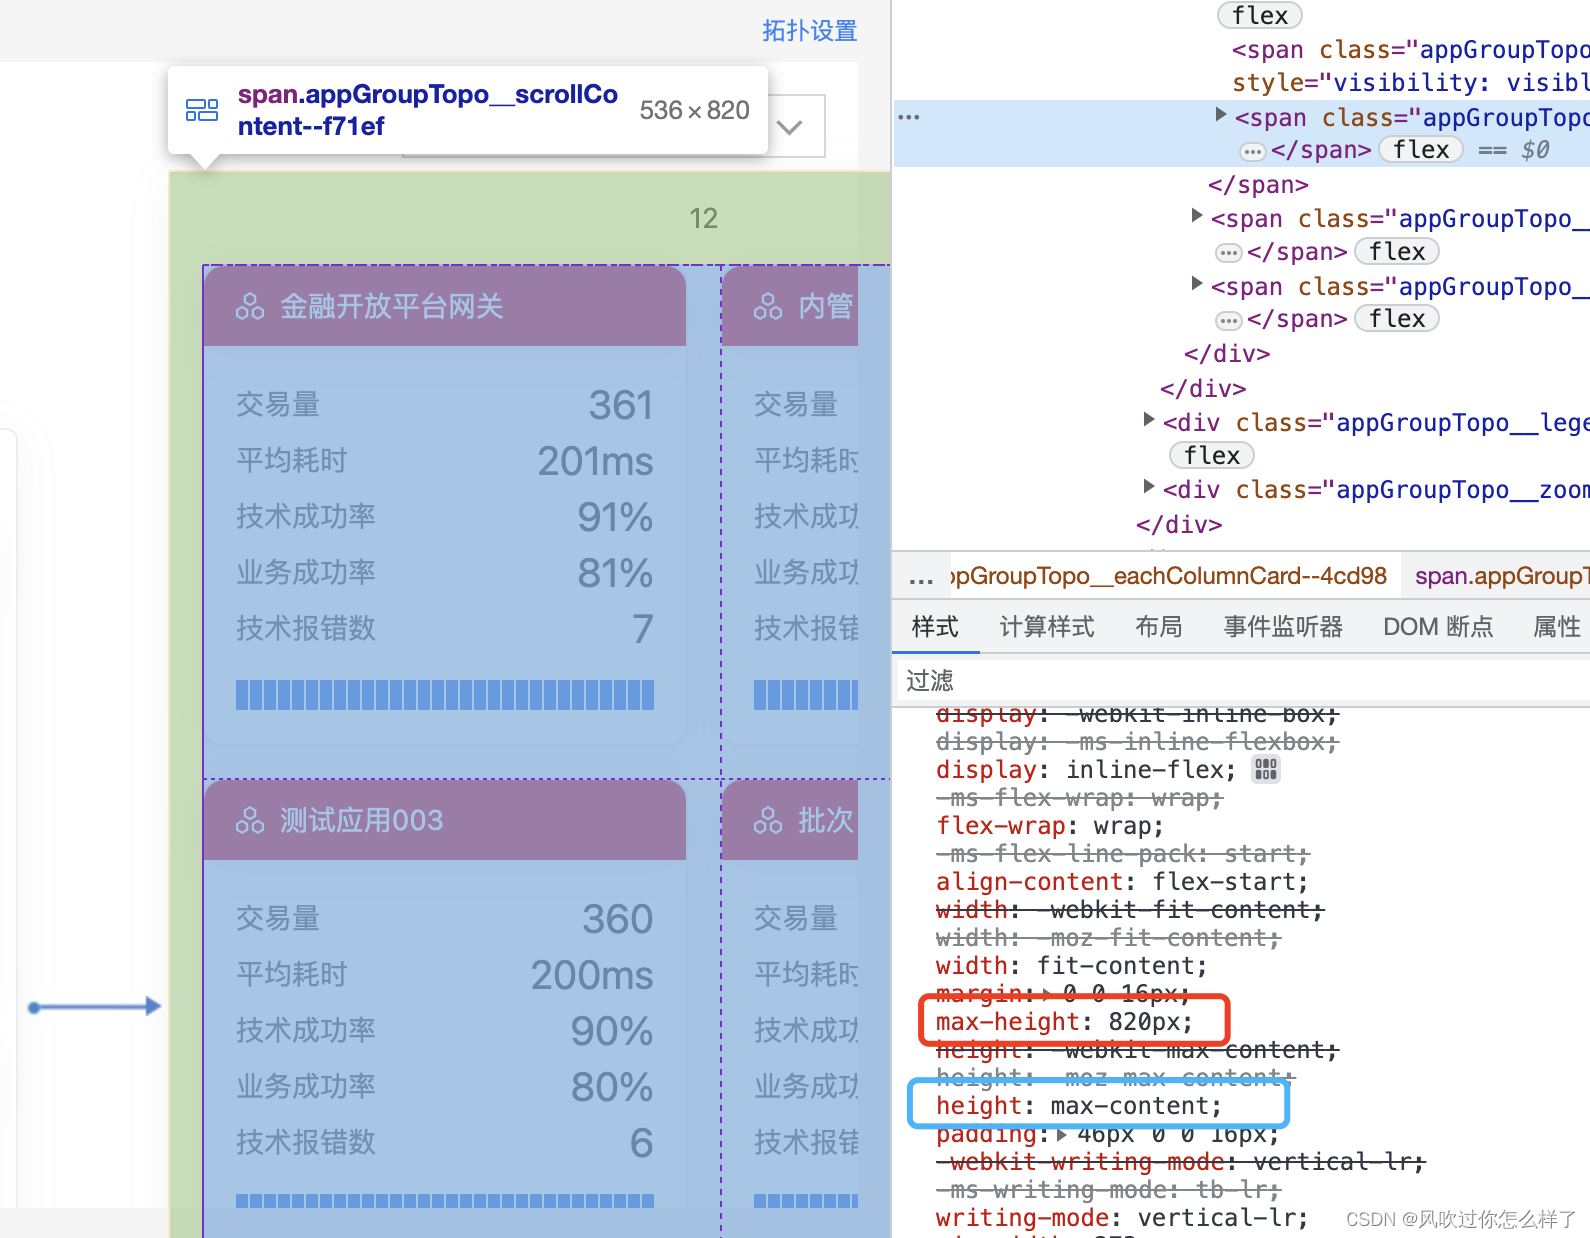
Task: Click the 交易量 value 361
Action: point(621,405)
